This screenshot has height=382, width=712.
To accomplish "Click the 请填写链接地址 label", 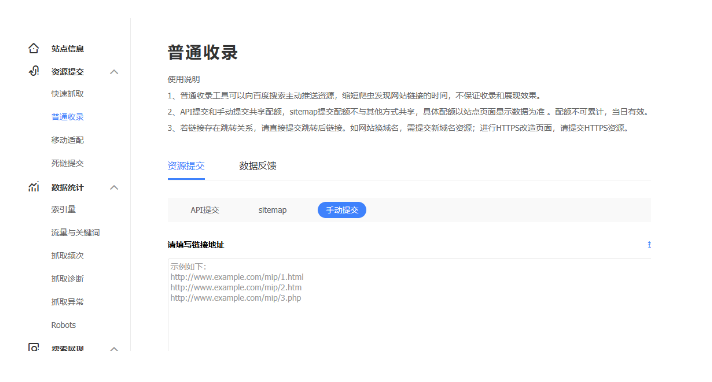I will pos(196,244).
